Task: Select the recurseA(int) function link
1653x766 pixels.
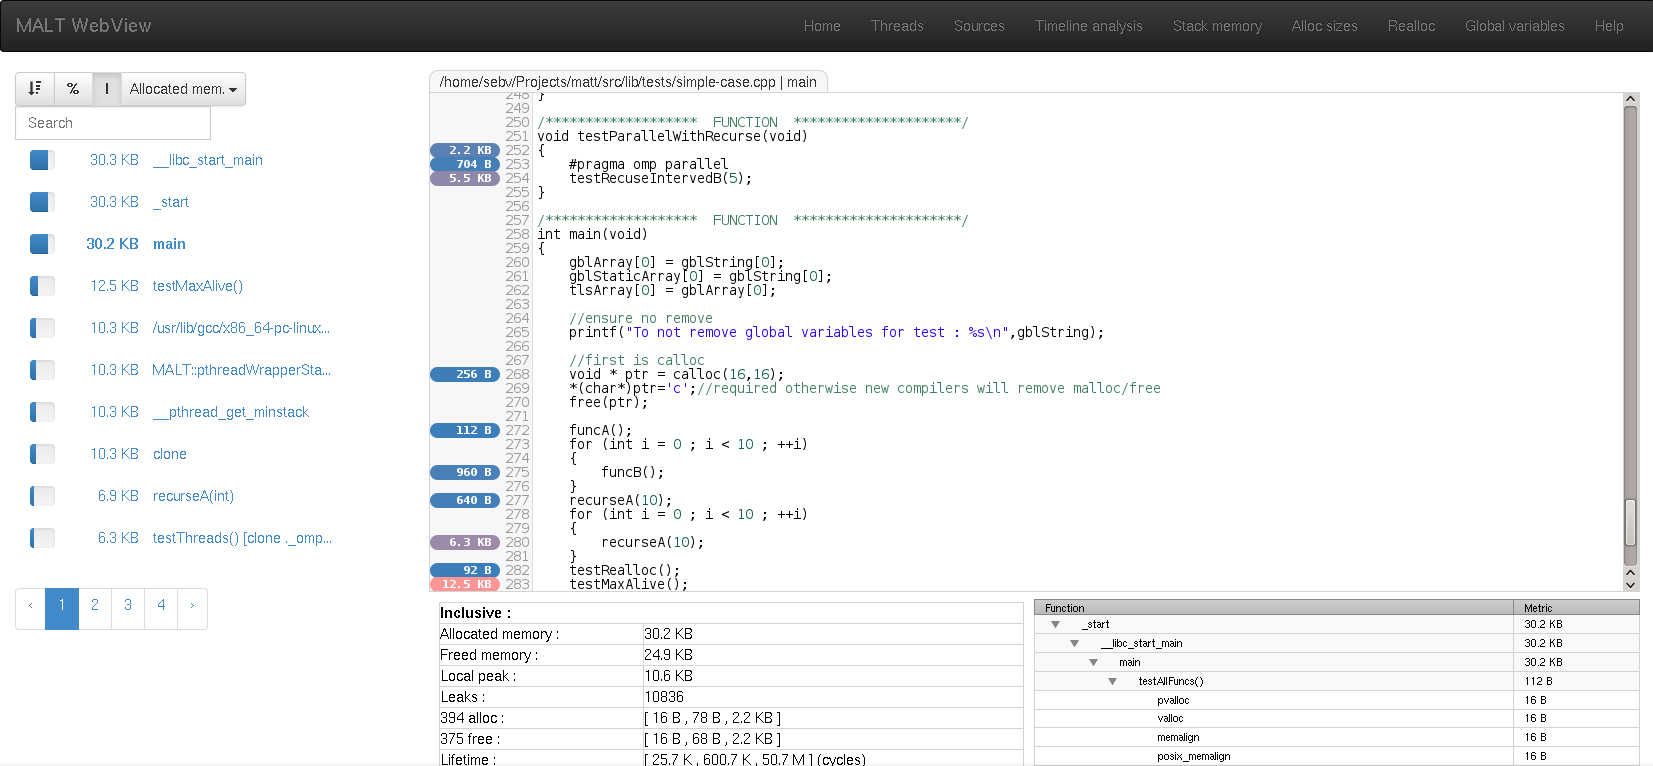Action: pos(193,496)
